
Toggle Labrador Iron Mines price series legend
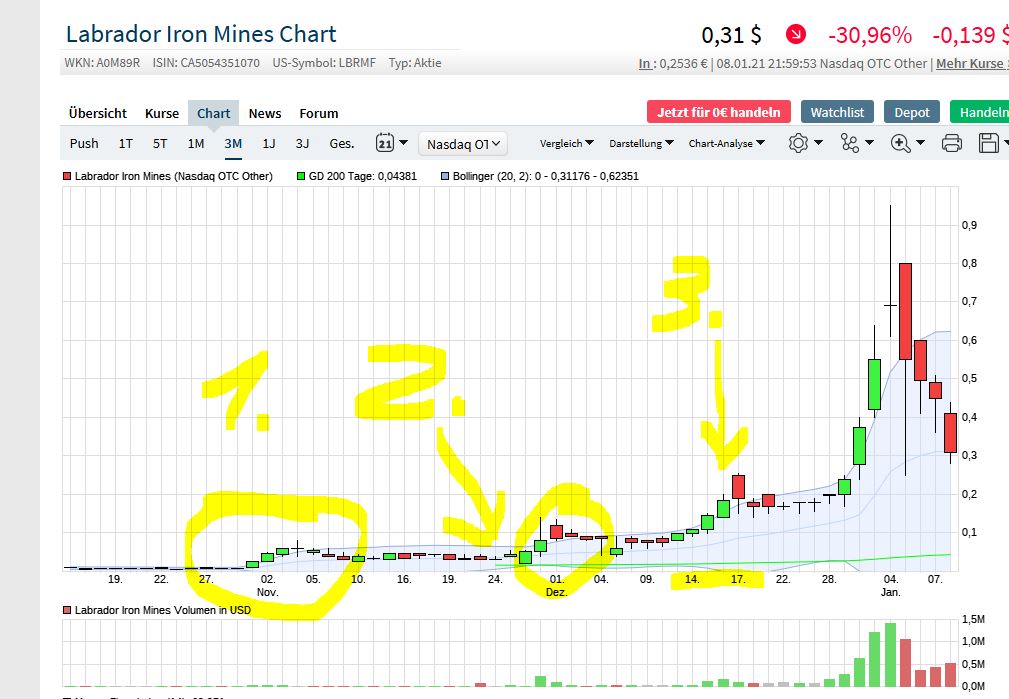pos(68,176)
